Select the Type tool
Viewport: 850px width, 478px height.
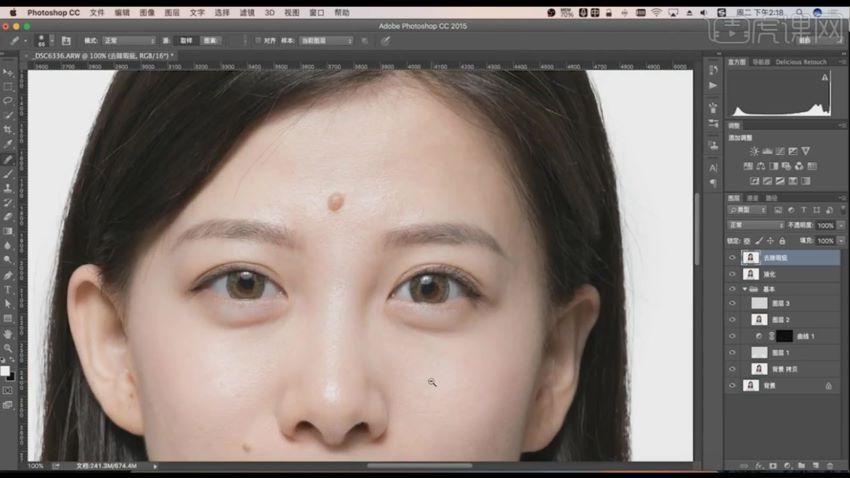pos(8,290)
